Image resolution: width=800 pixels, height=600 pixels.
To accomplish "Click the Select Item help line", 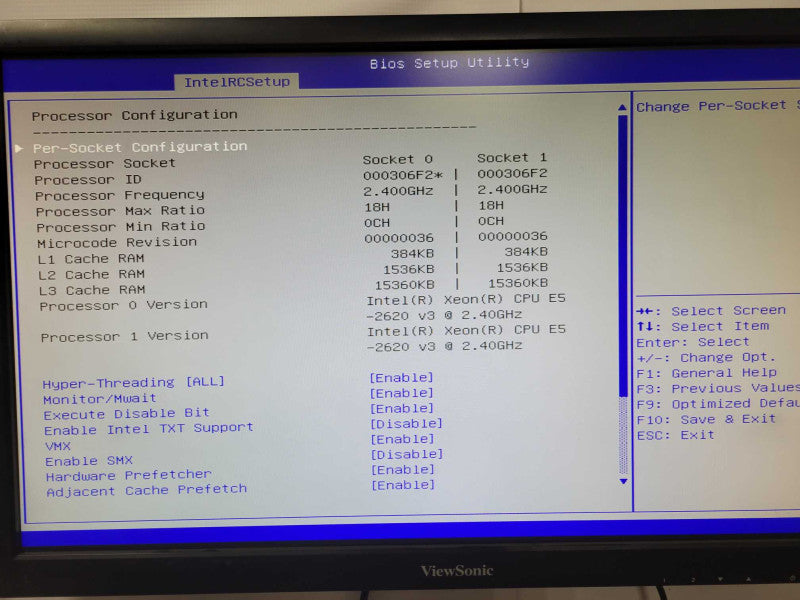I will tap(703, 326).
